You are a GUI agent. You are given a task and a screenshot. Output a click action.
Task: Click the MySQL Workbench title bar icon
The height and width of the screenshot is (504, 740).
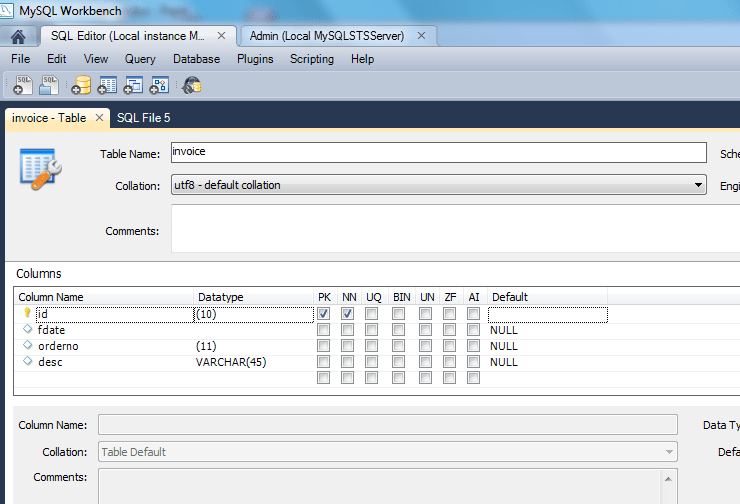(x=6, y=10)
